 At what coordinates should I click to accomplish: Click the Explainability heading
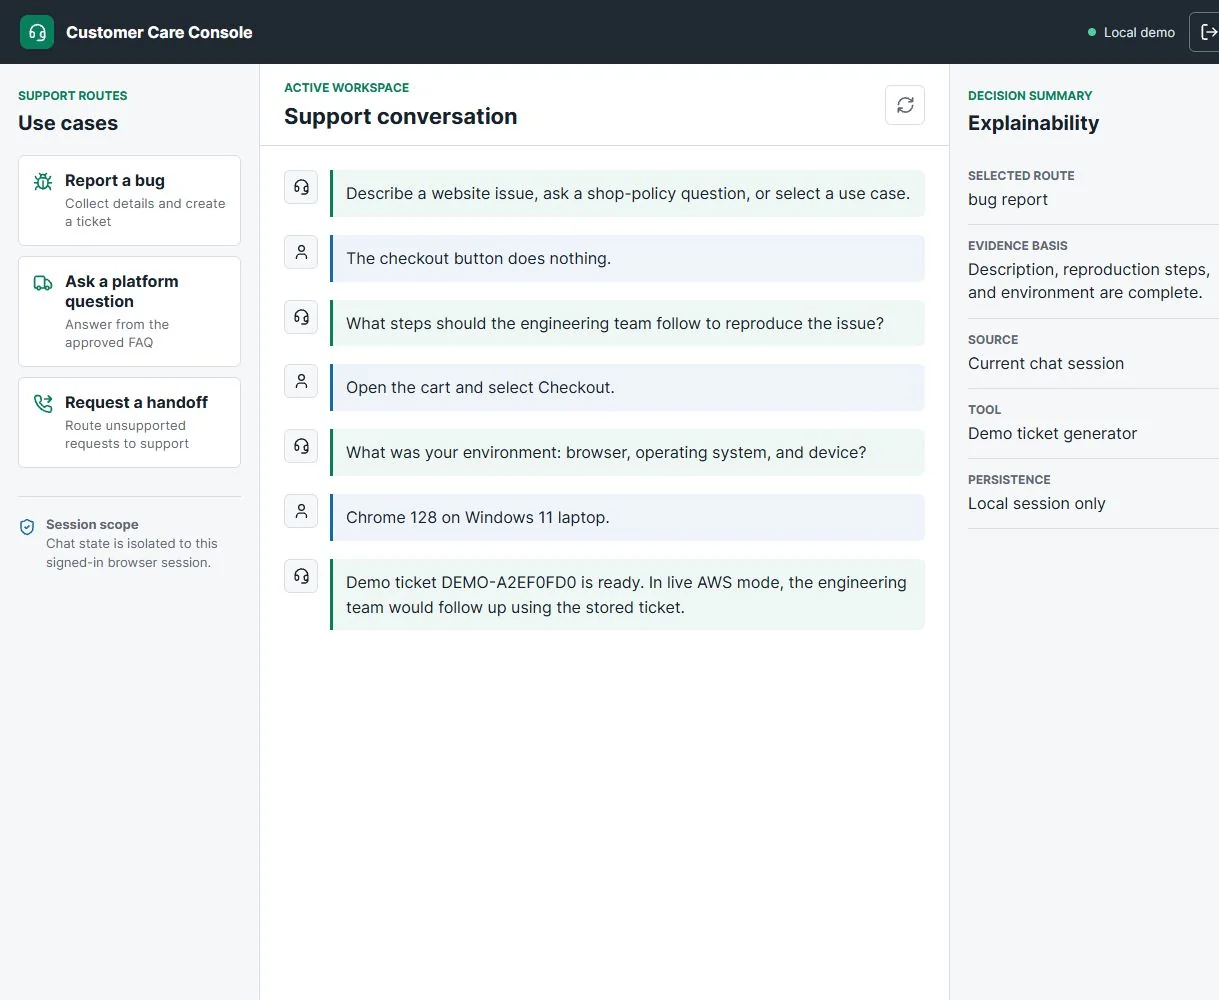click(1033, 123)
